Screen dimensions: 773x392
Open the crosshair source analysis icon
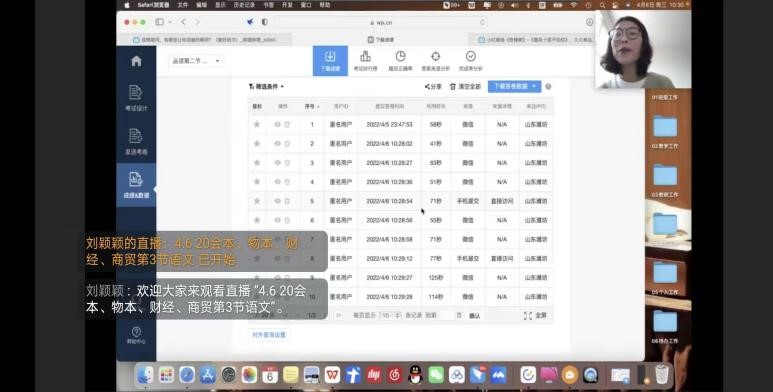pos(435,61)
